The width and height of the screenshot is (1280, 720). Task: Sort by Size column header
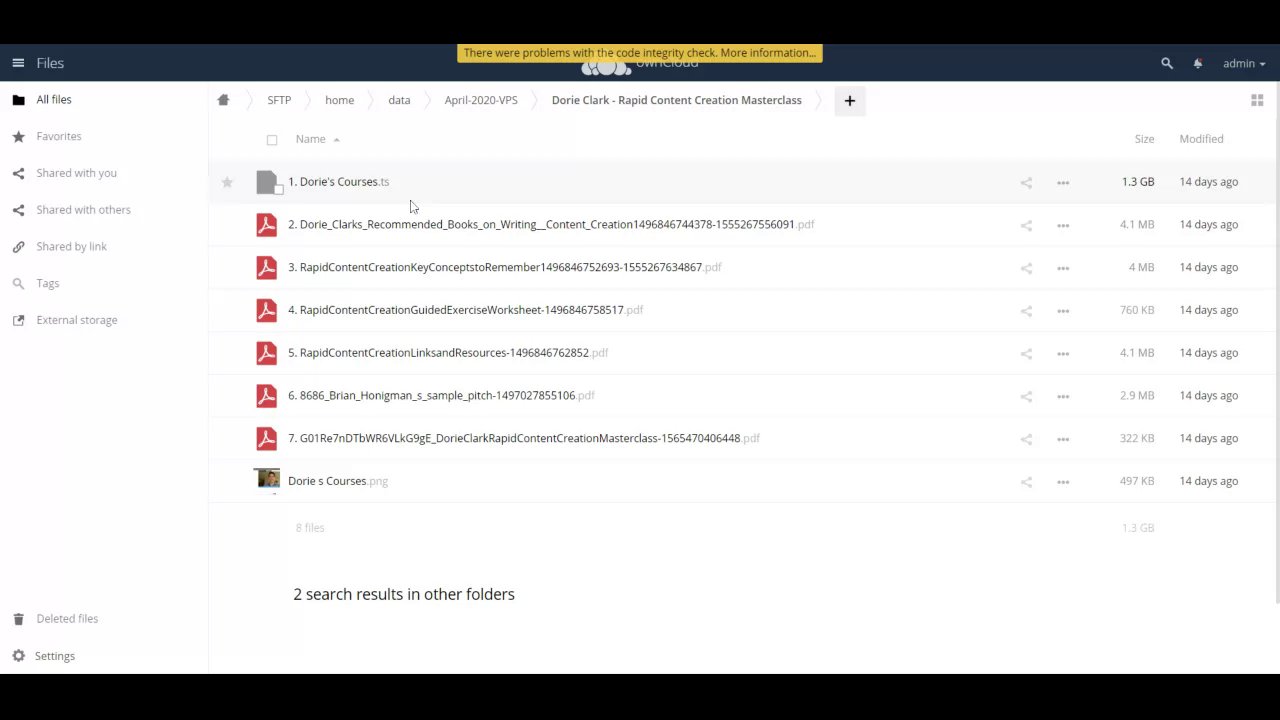click(x=1144, y=139)
